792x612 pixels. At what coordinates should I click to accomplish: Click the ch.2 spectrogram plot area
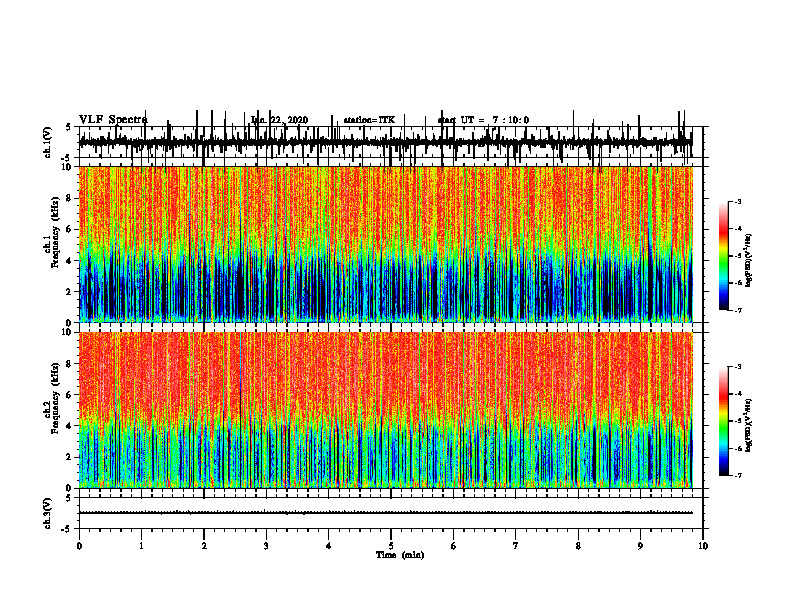click(385, 410)
